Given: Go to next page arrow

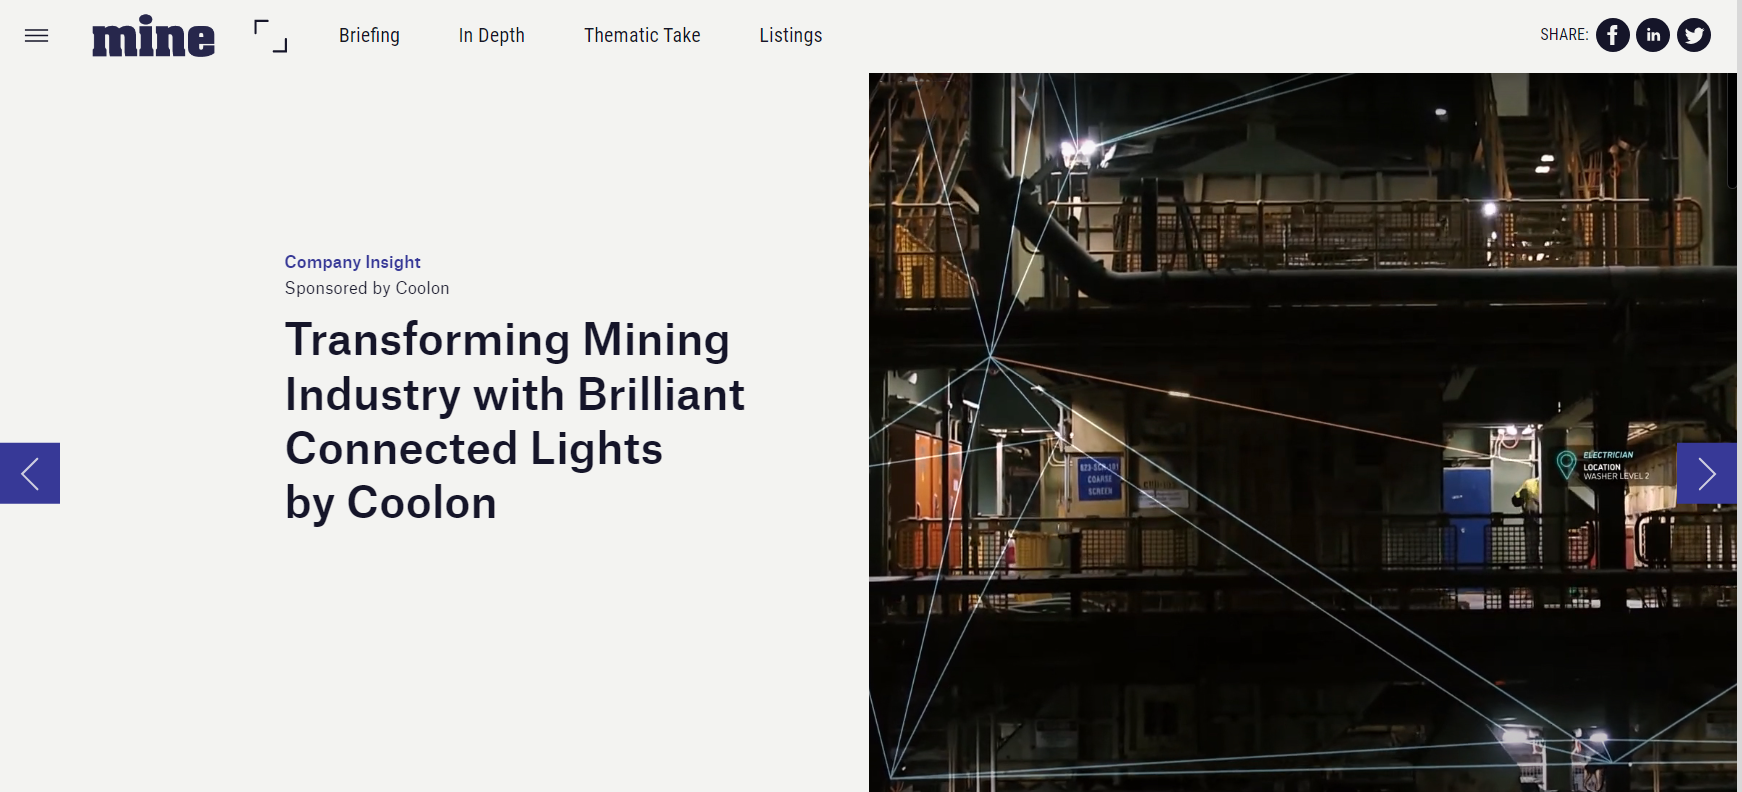Looking at the screenshot, I should (1706, 473).
